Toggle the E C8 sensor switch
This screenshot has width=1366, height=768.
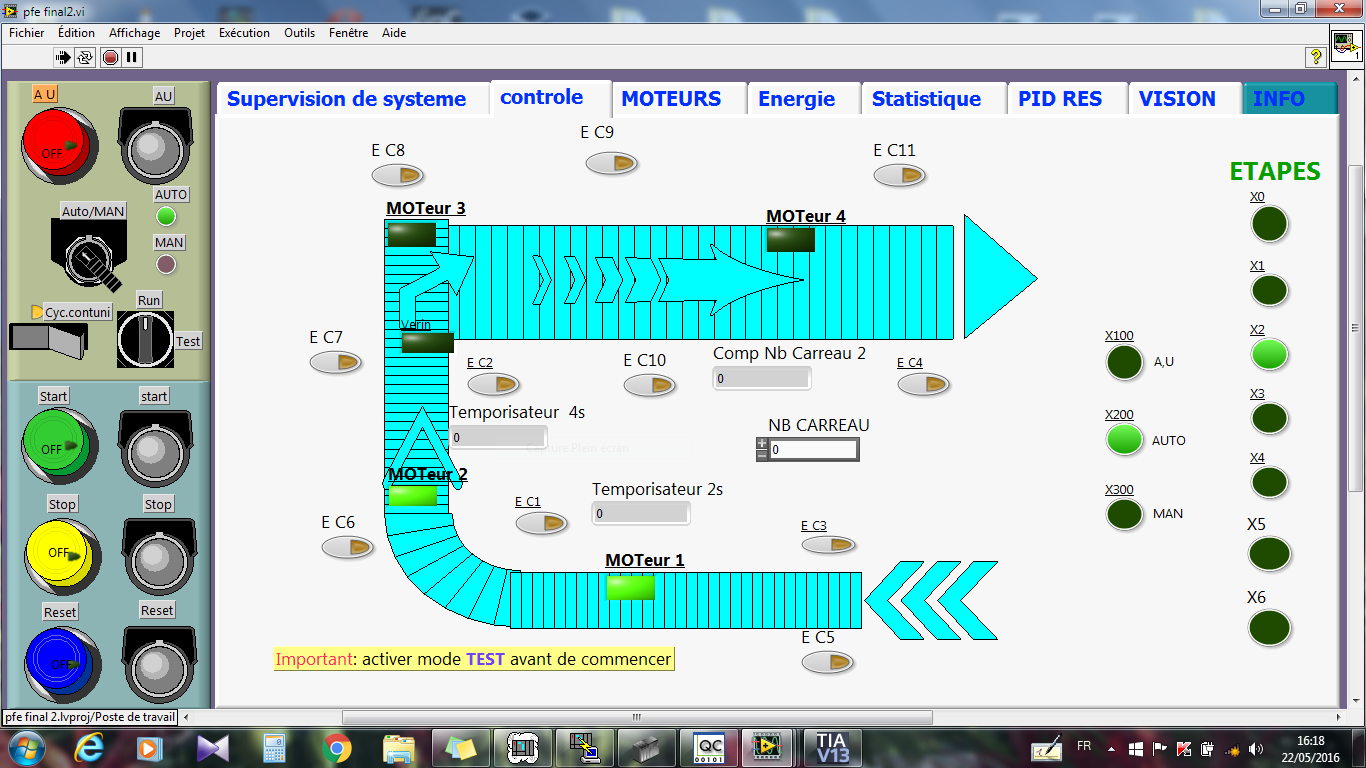coord(397,174)
